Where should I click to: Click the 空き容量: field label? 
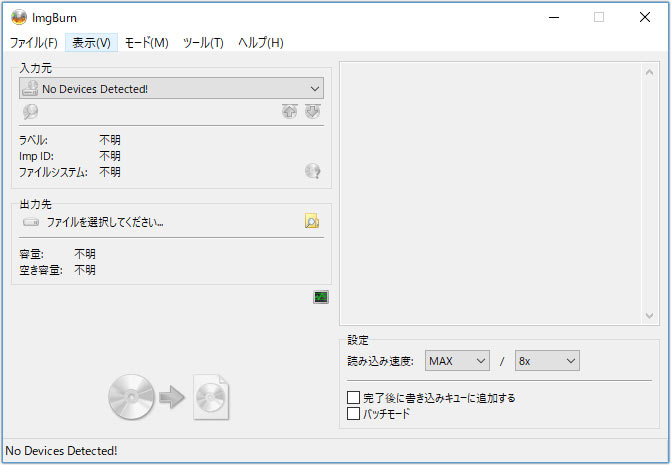41,270
